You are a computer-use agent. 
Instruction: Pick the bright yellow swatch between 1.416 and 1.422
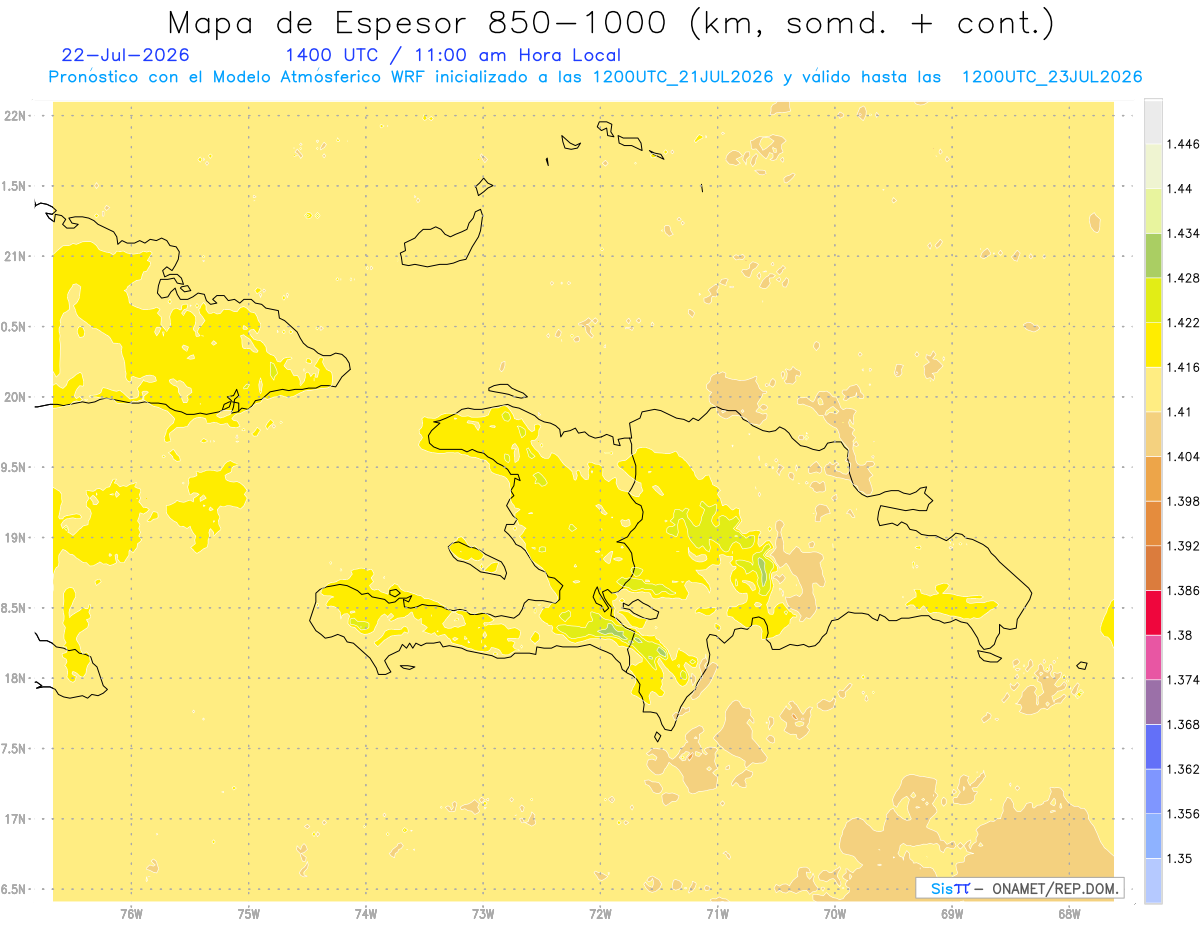[x=1153, y=344]
